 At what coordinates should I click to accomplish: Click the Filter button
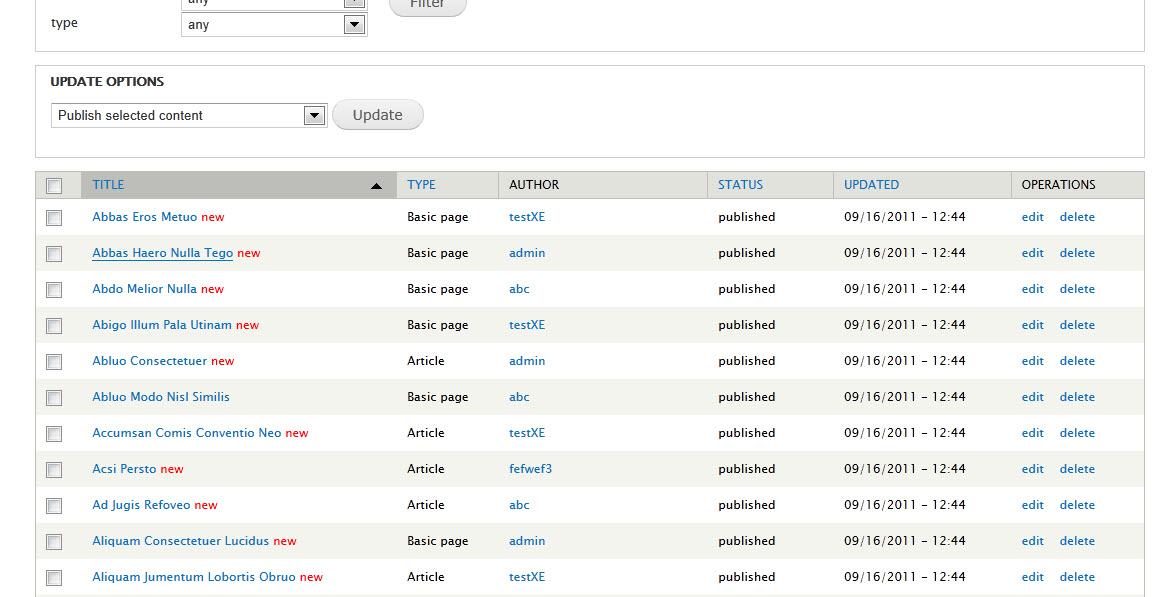click(427, 4)
